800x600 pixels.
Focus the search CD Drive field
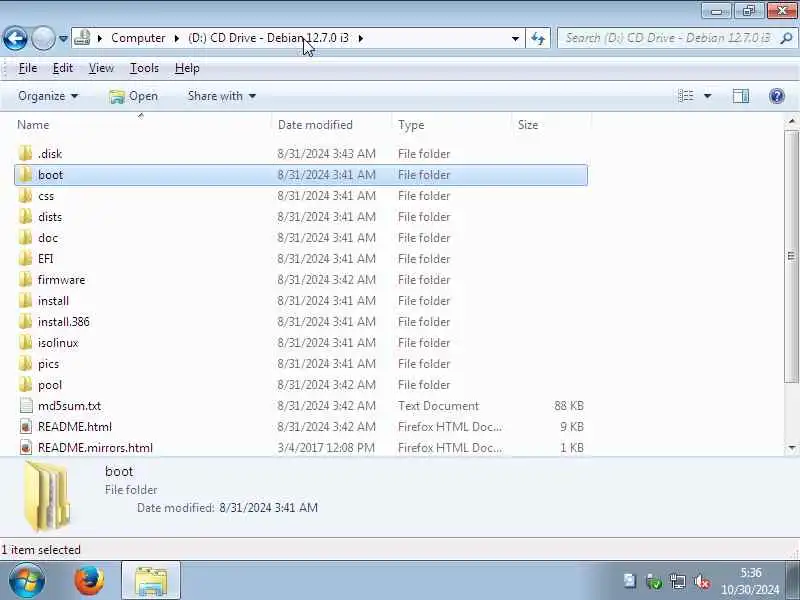(x=667, y=38)
